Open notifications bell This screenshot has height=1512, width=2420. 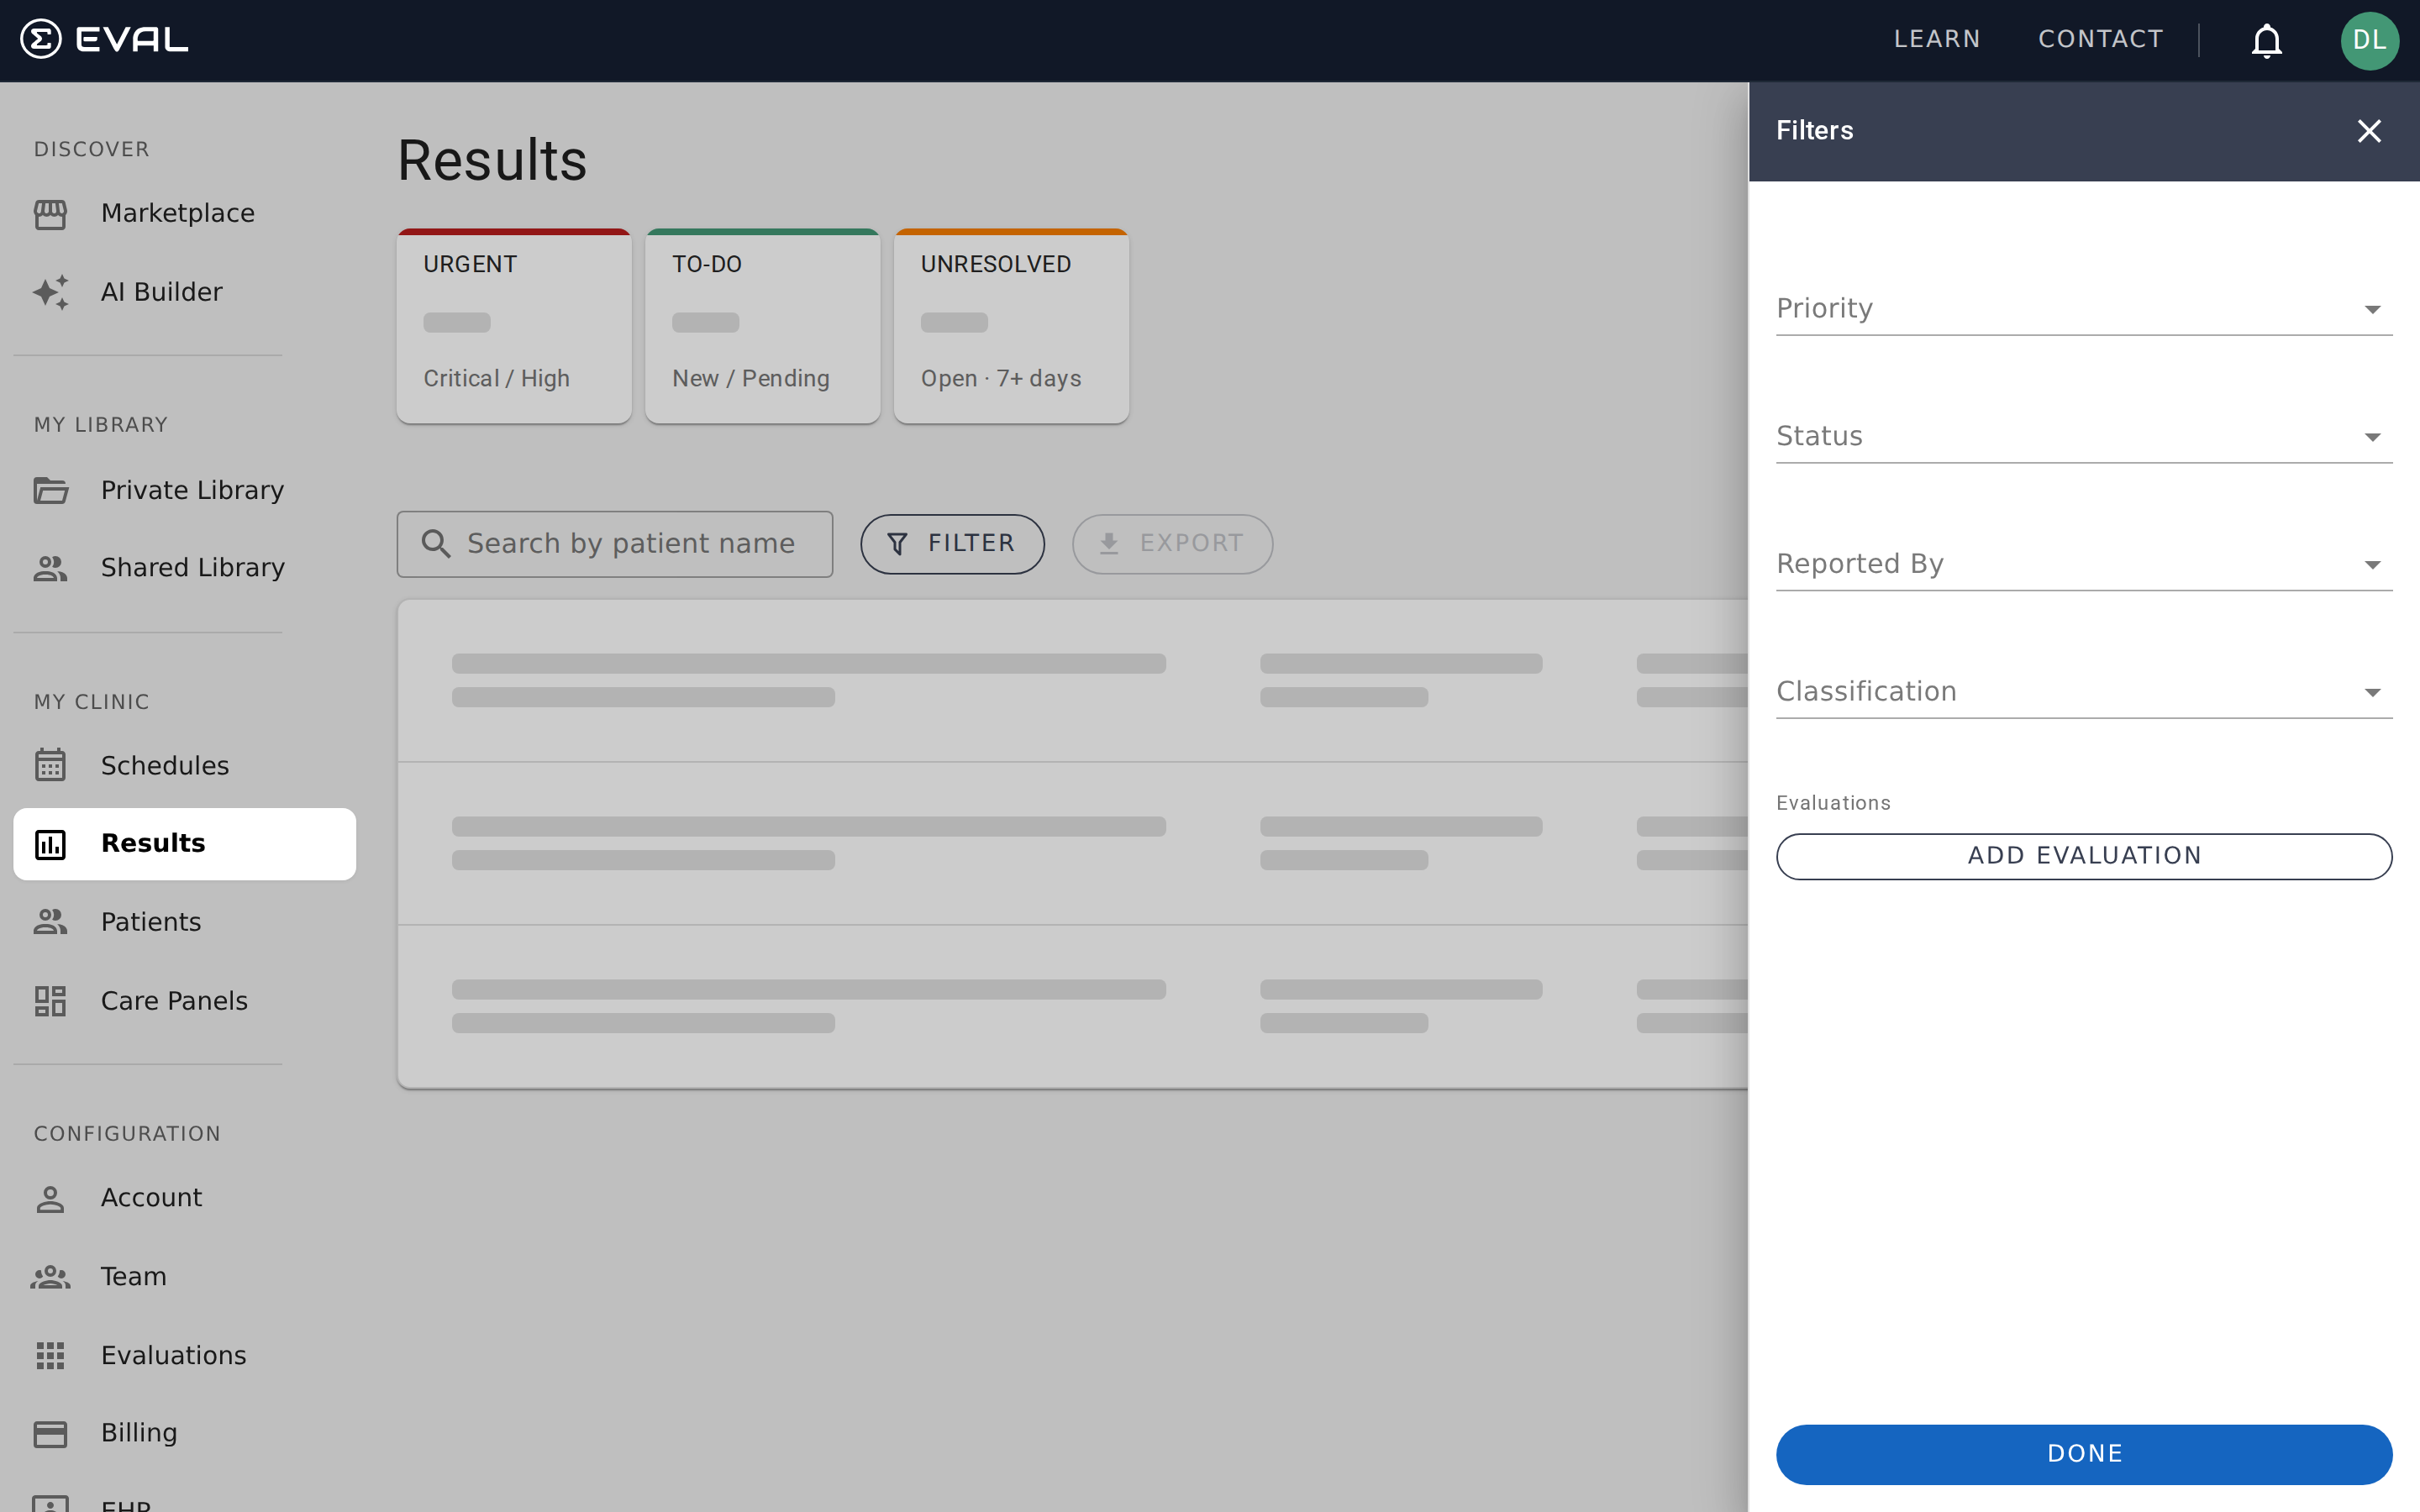coord(2265,40)
